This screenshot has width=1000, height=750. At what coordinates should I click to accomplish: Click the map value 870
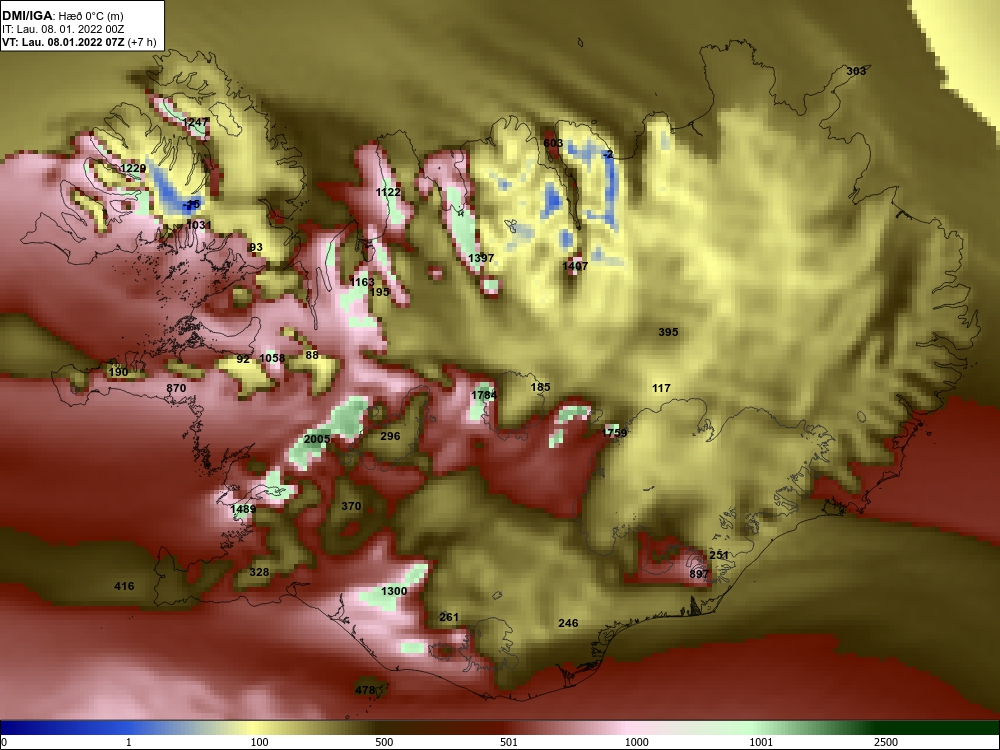click(176, 388)
